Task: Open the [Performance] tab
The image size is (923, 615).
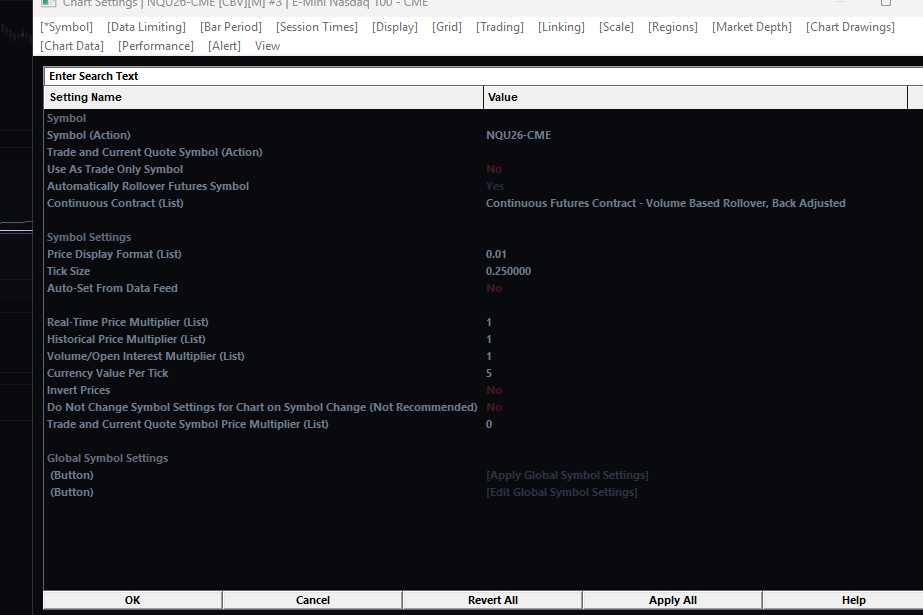Action: 155,46
